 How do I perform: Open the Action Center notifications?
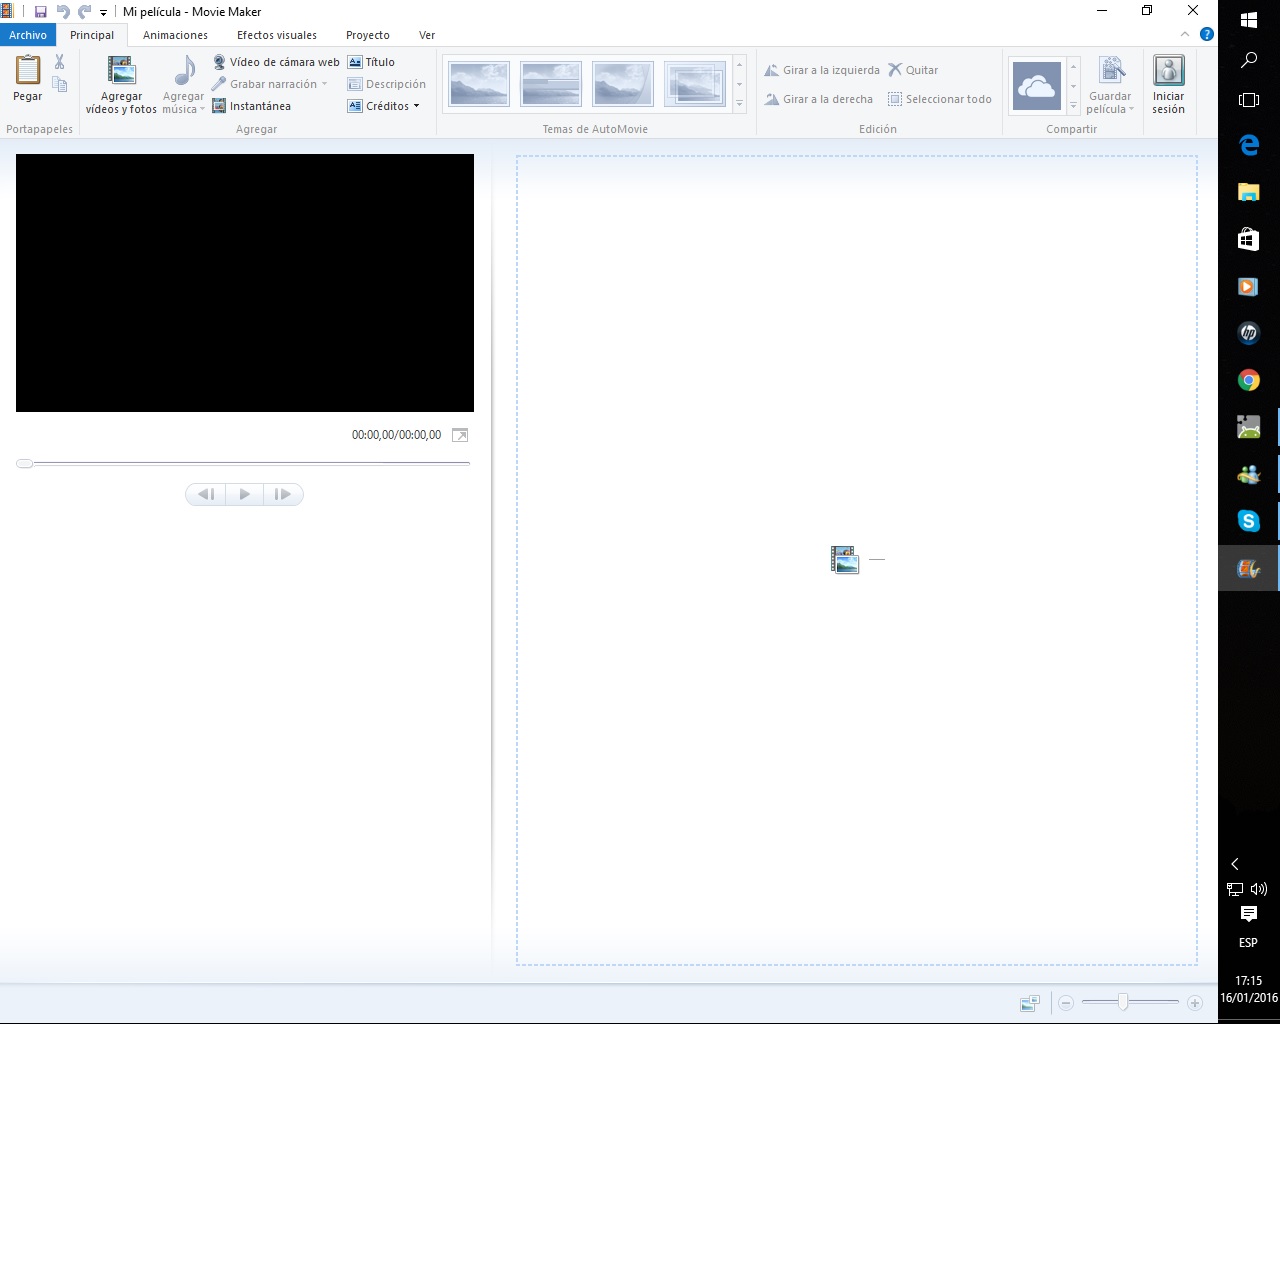pyautogui.click(x=1249, y=914)
